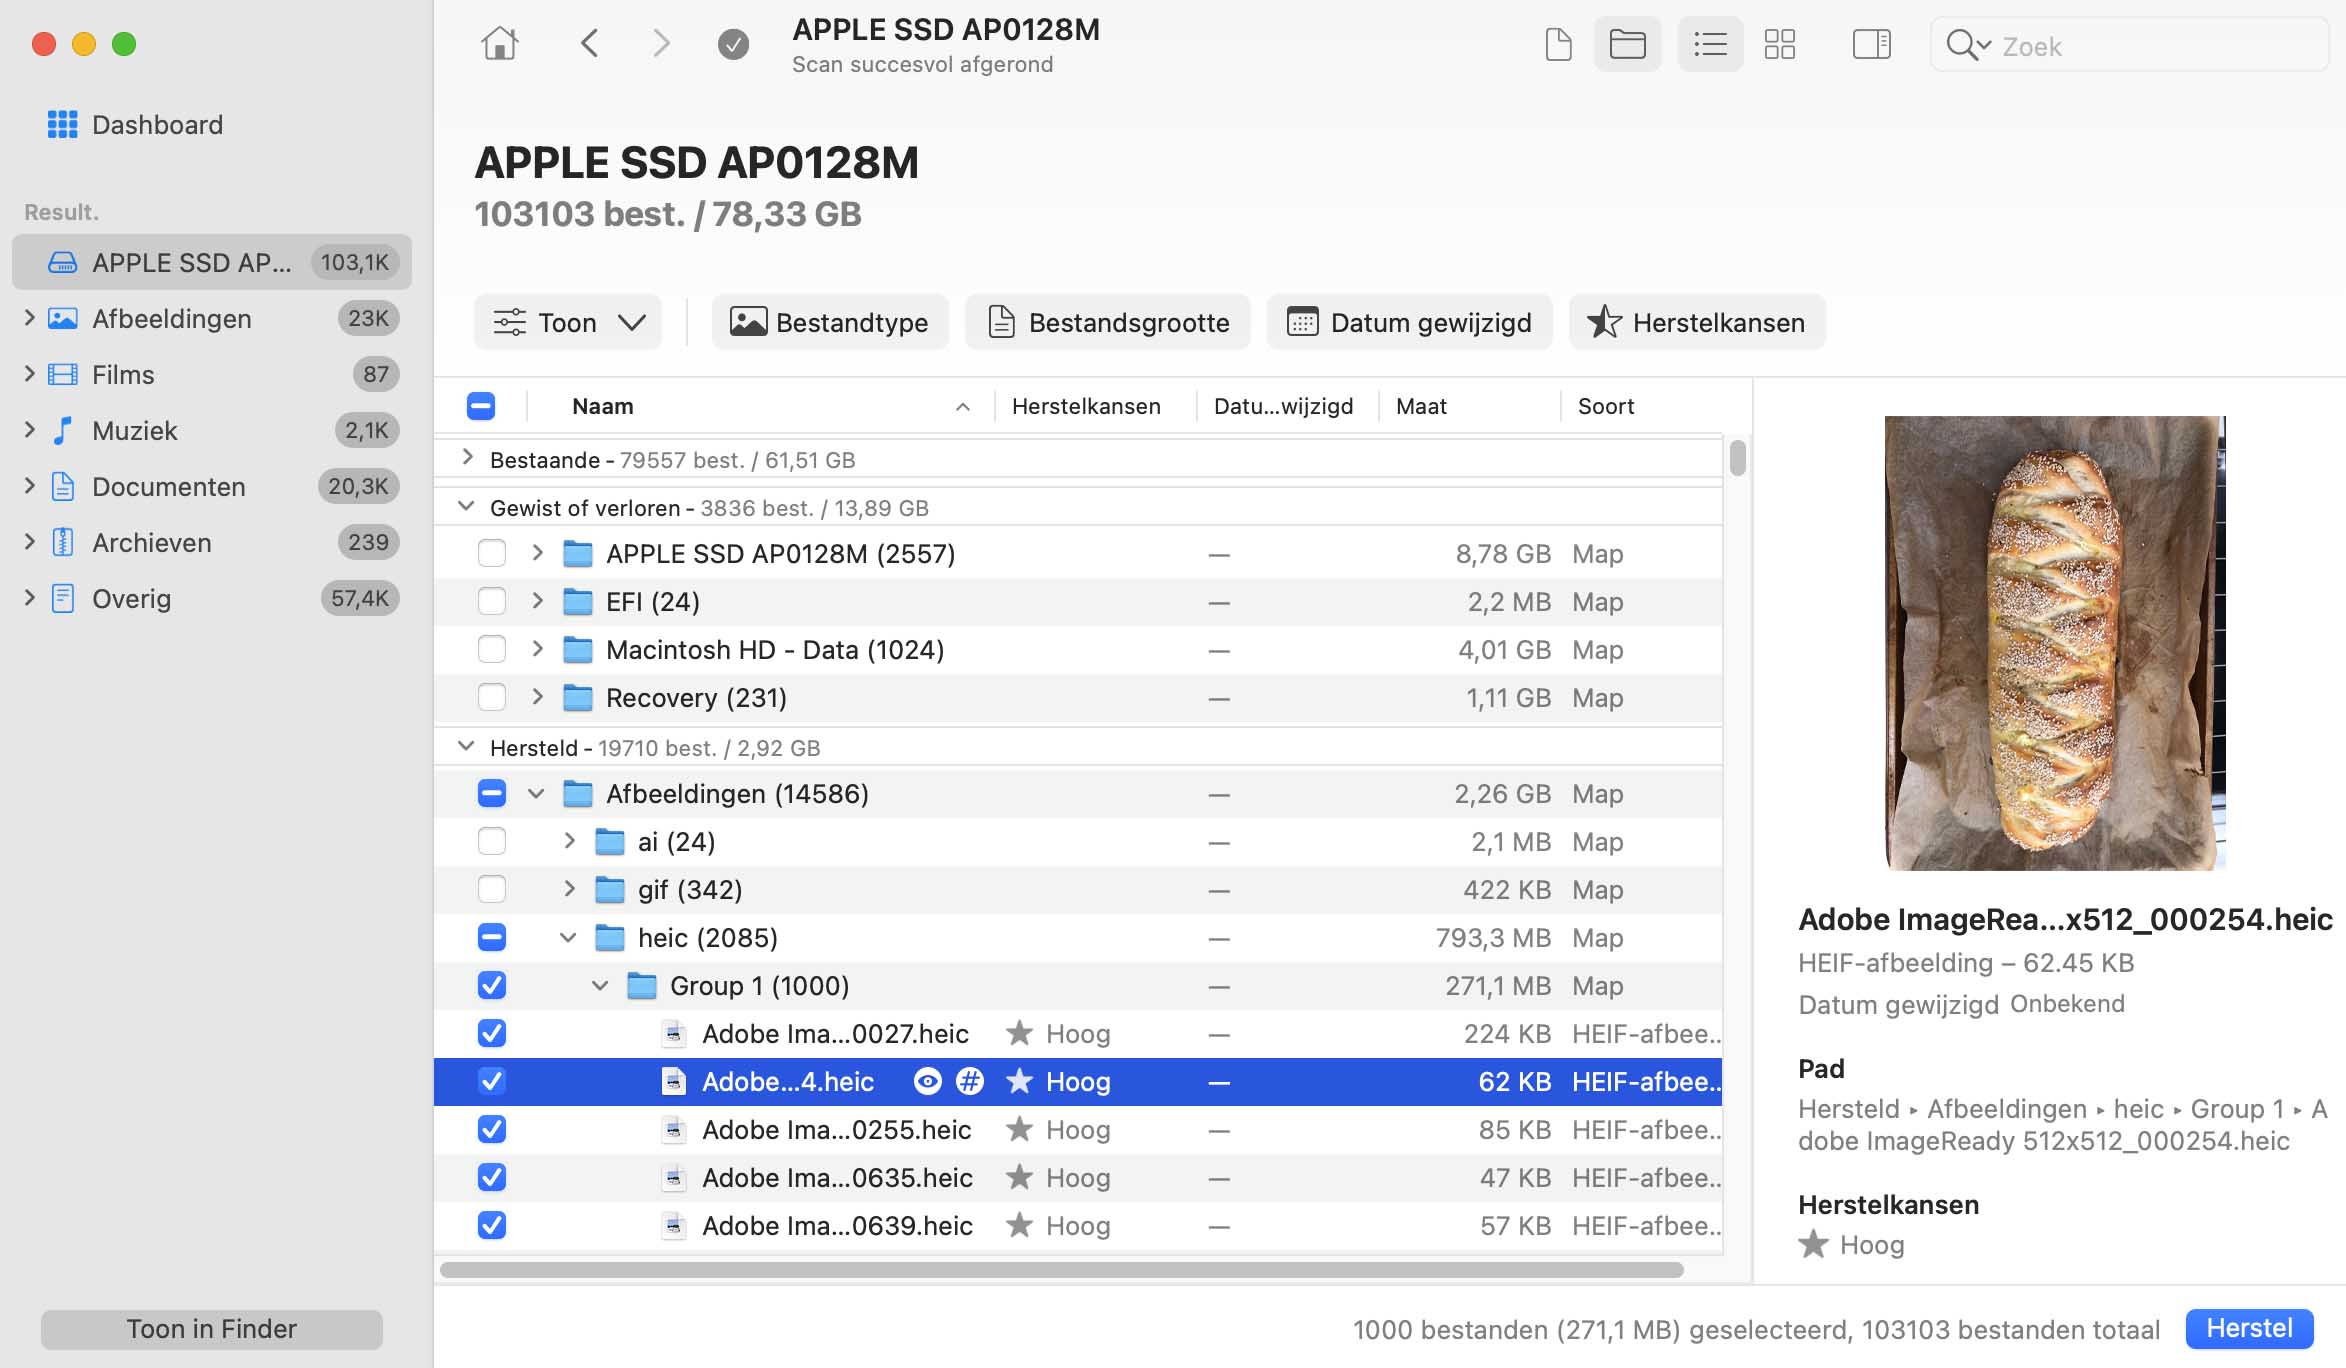Uncheck the Group 1 (1000) checkbox
Viewport: 2346px width, 1368px height.
[492, 986]
